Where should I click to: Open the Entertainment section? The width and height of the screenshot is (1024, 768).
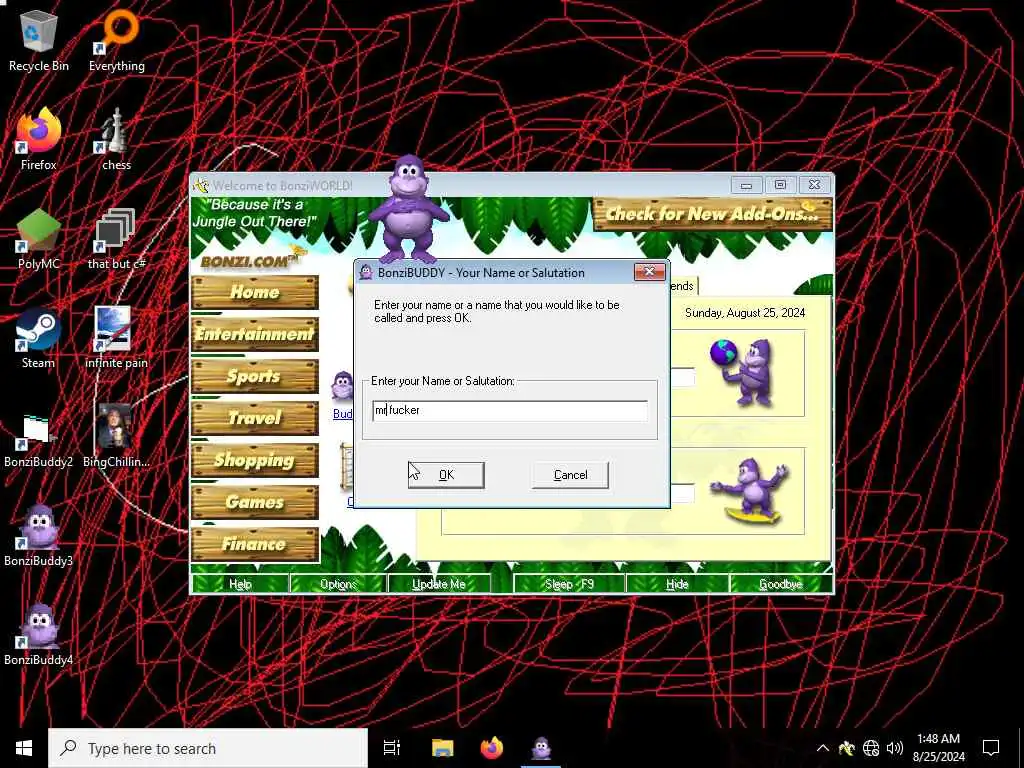coord(255,334)
